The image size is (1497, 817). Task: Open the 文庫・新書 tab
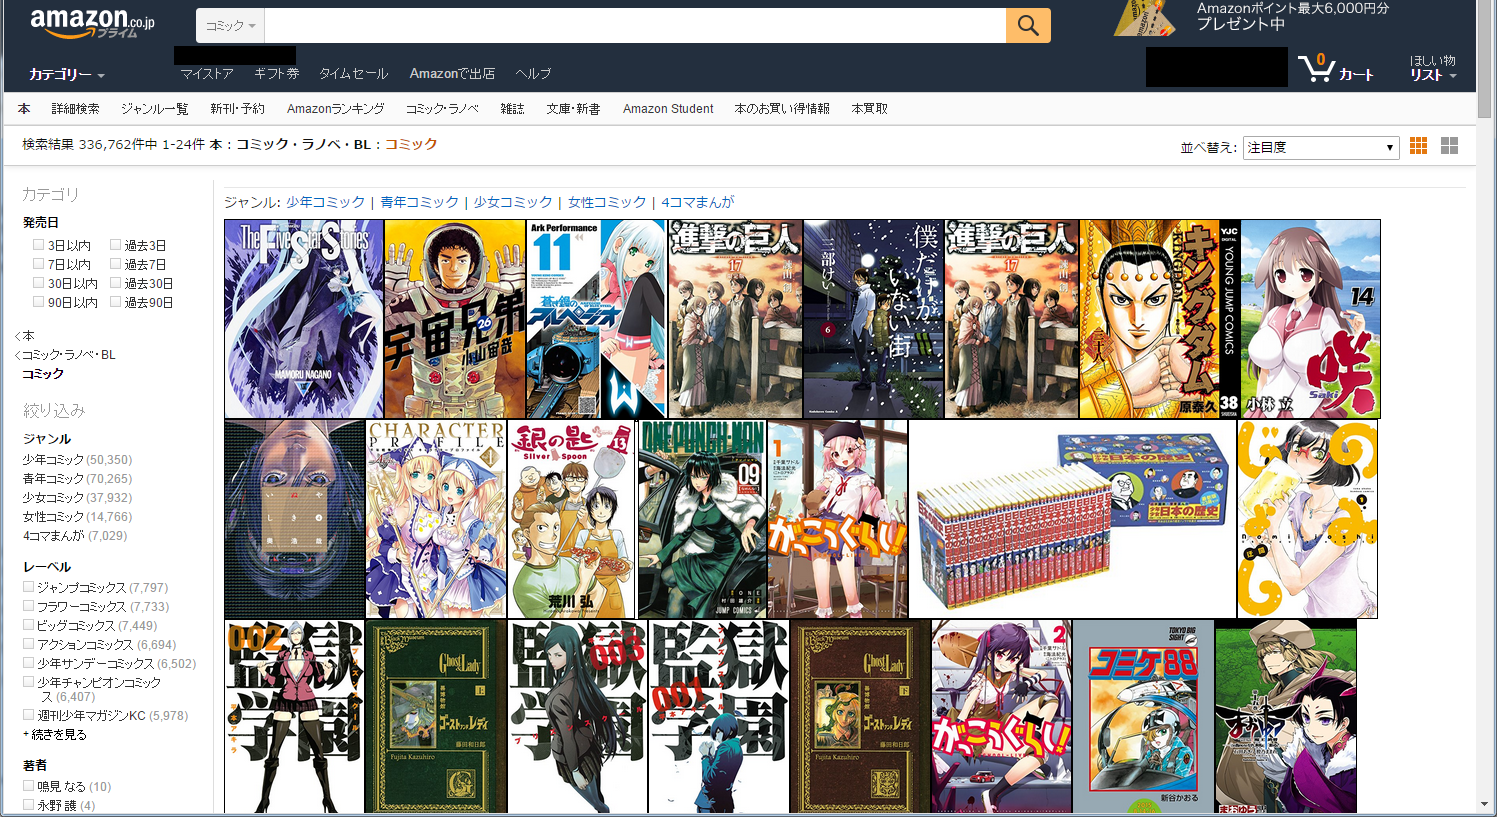pyautogui.click(x=573, y=109)
